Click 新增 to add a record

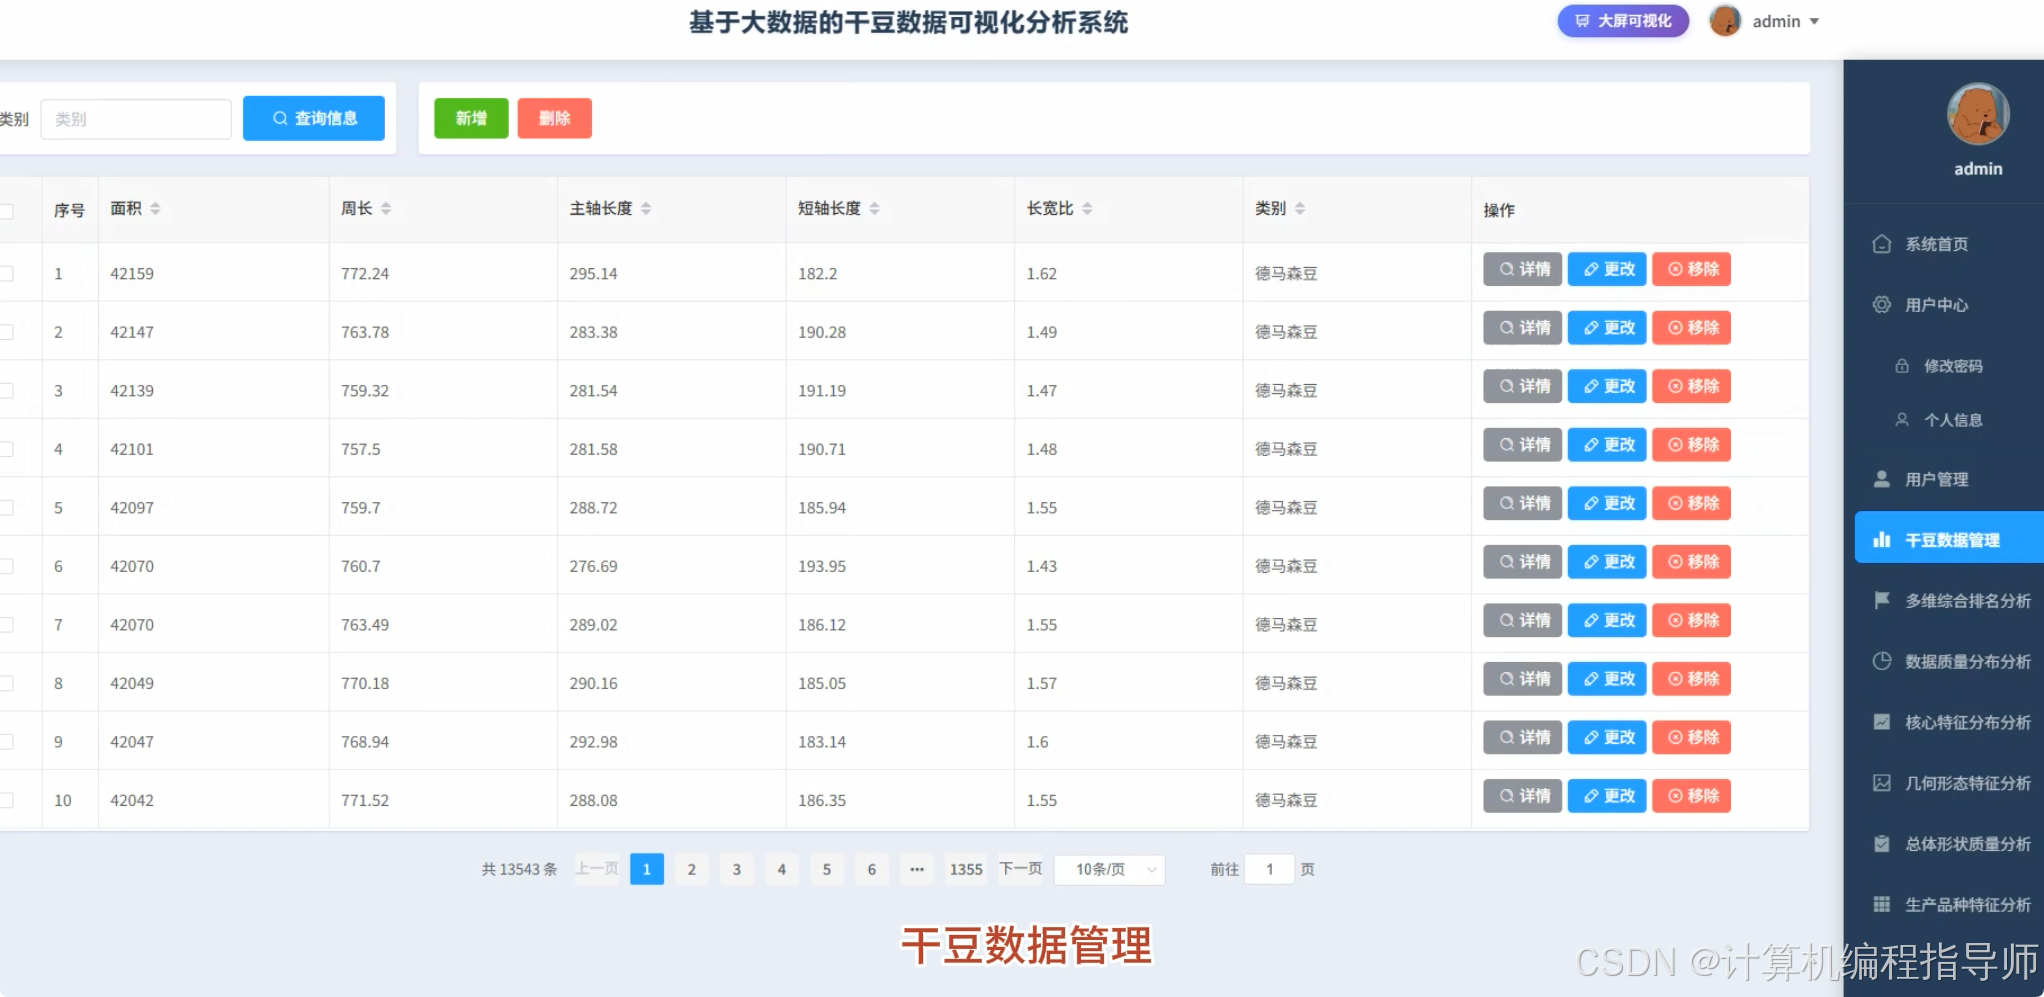point(470,118)
